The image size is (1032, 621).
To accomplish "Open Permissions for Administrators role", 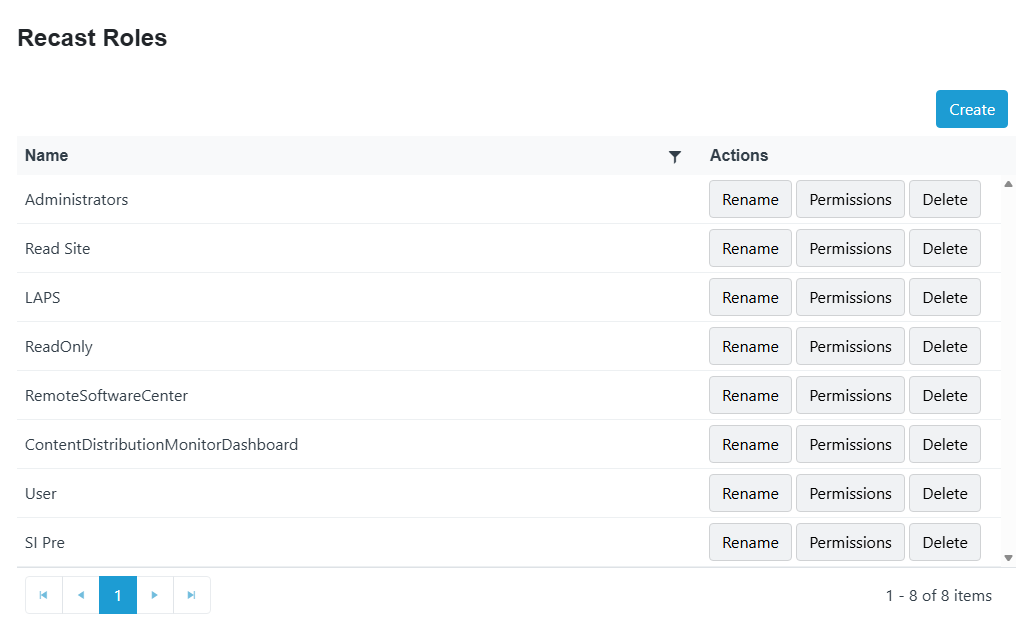I will [x=850, y=199].
